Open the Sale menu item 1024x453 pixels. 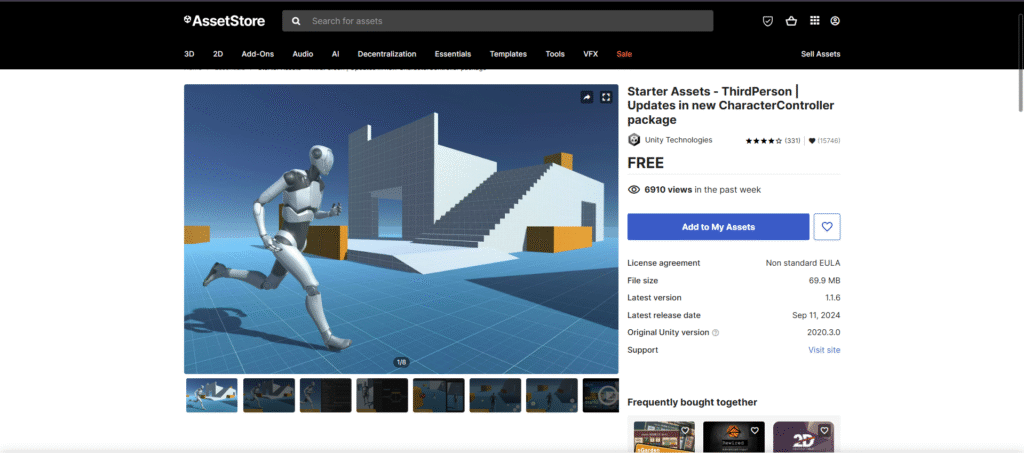click(x=624, y=54)
